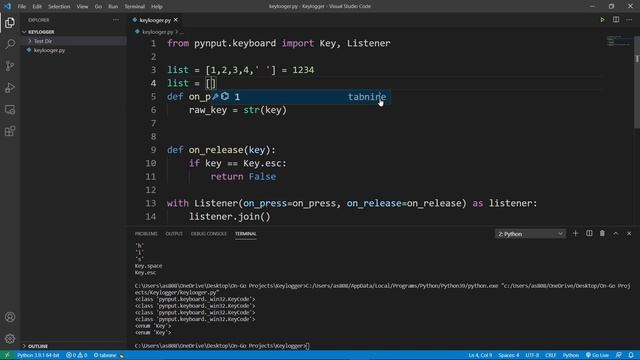
Task: Open the Source Control view
Action: [10, 66]
